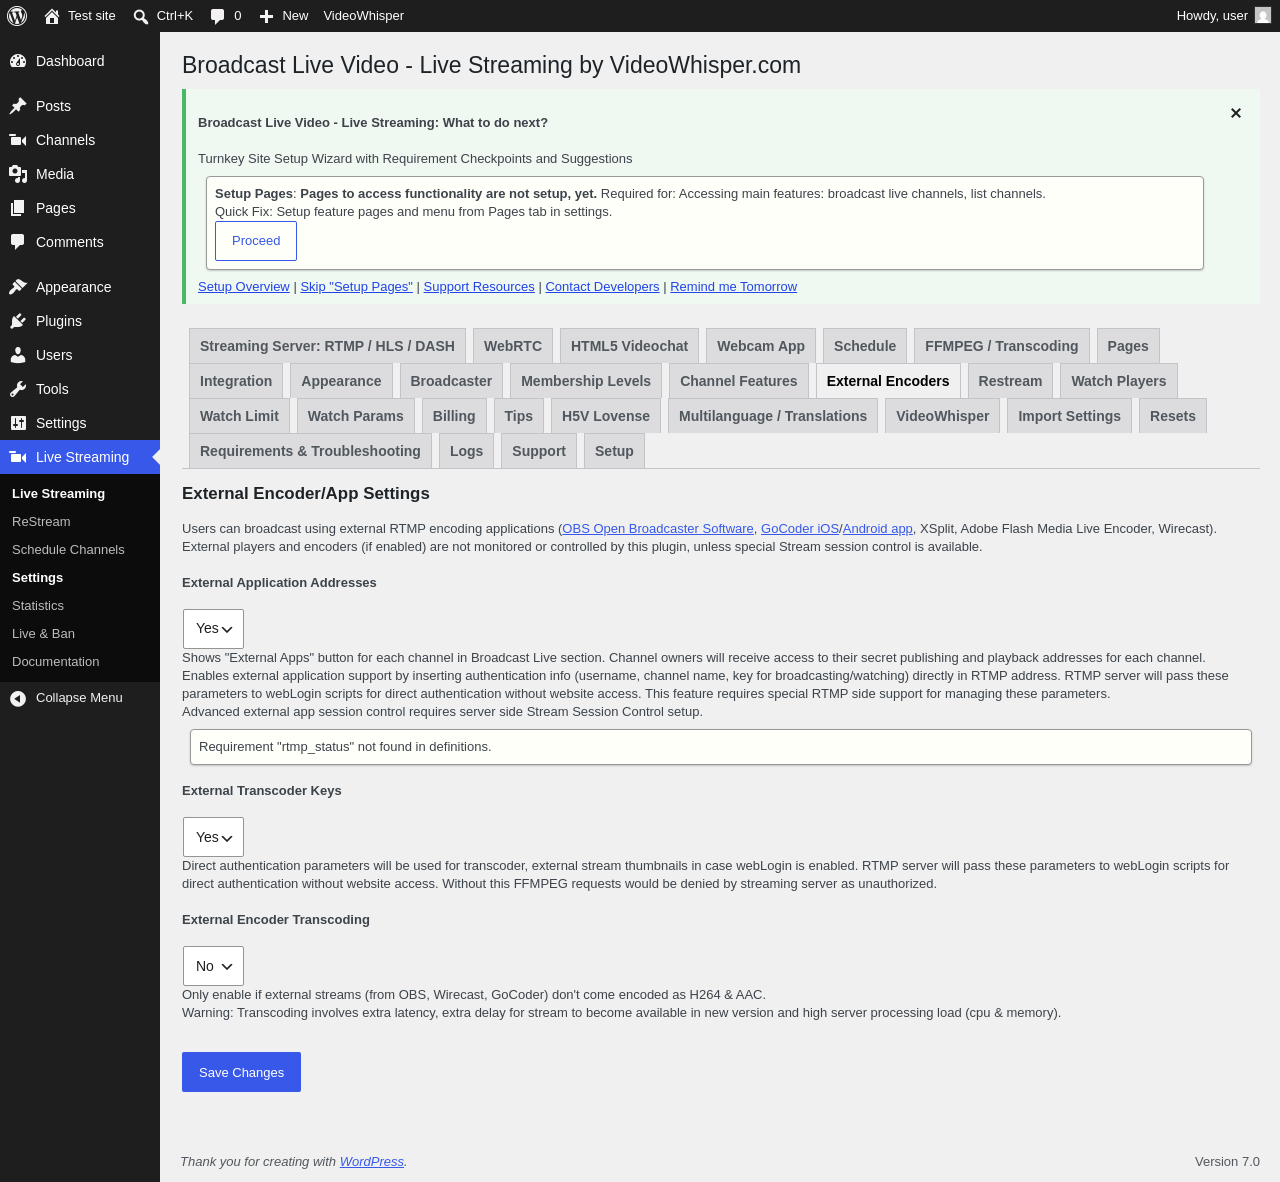Select the Watch Players tab
Viewport: 1280px width, 1182px height.
(x=1119, y=381)
